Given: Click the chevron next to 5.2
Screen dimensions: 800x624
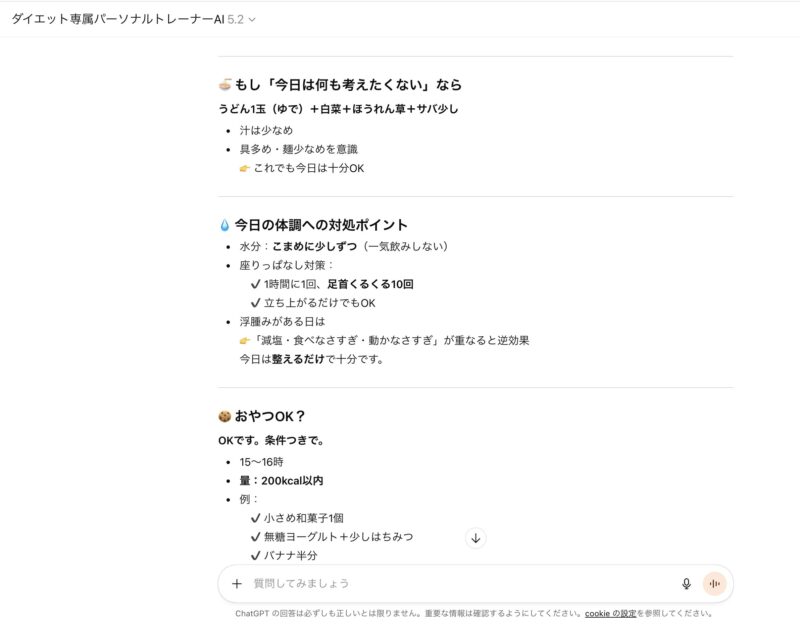Looking at the screenshot, I should [x=250, y=19].
